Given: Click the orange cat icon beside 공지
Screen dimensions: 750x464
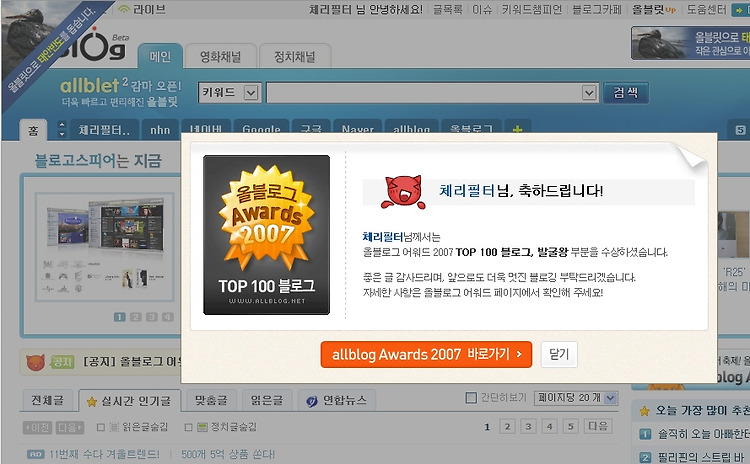Looking at the screenshot, I should 35,362.
